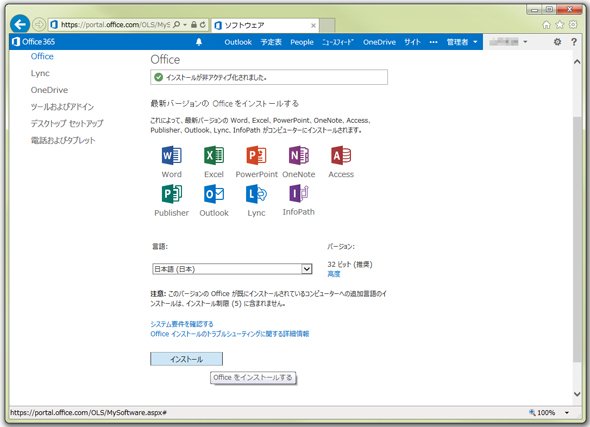Click the Word application icon
590x427 pixels.
[x=172, y=155]
